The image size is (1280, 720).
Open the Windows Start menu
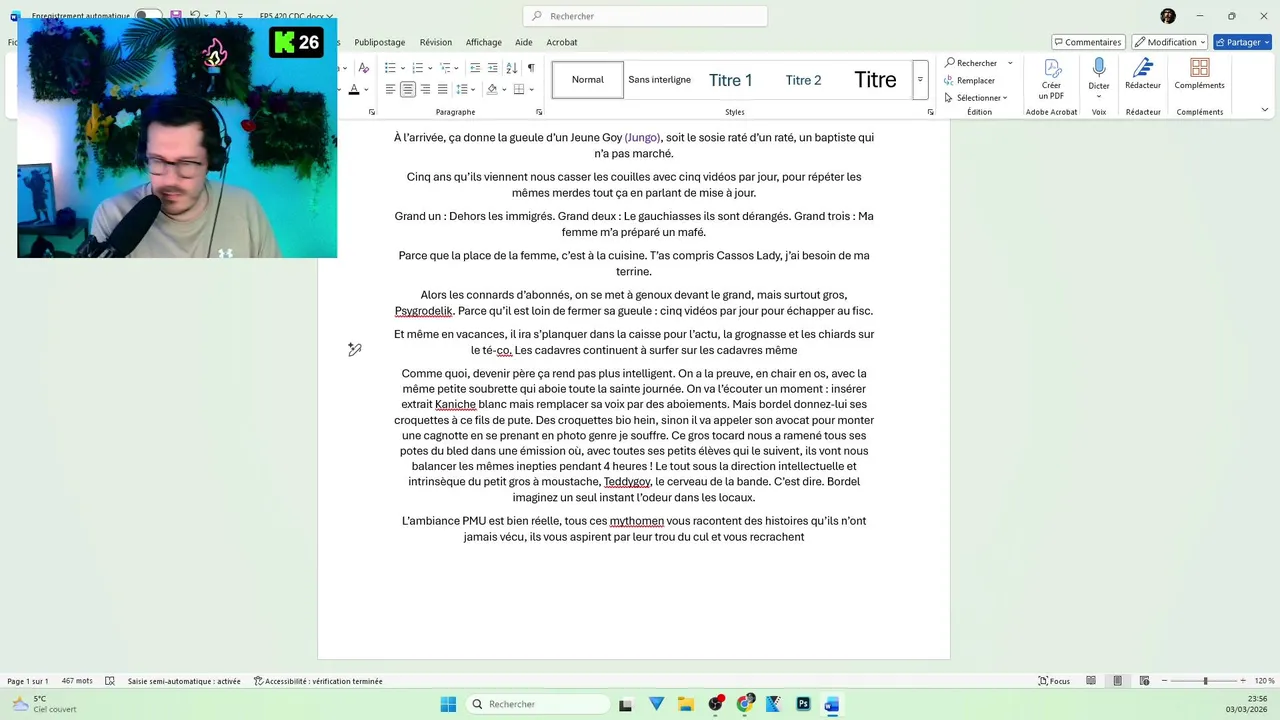(x=448, y=704)
